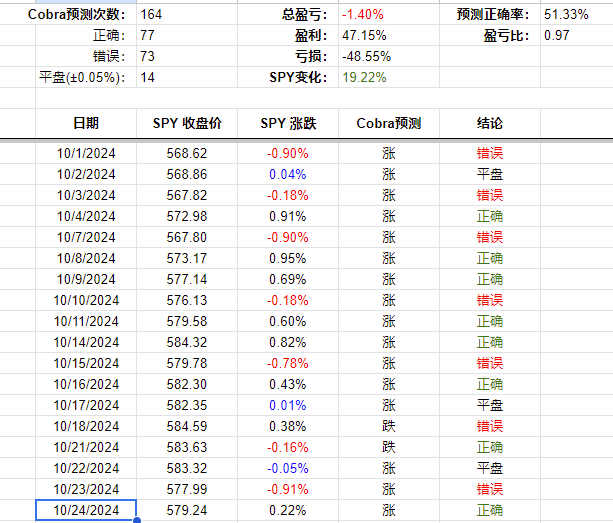Click the 0.38% change cell
The width and height of the screenshot is (613, 523).
pyautogui.click(x=288, y=426)
